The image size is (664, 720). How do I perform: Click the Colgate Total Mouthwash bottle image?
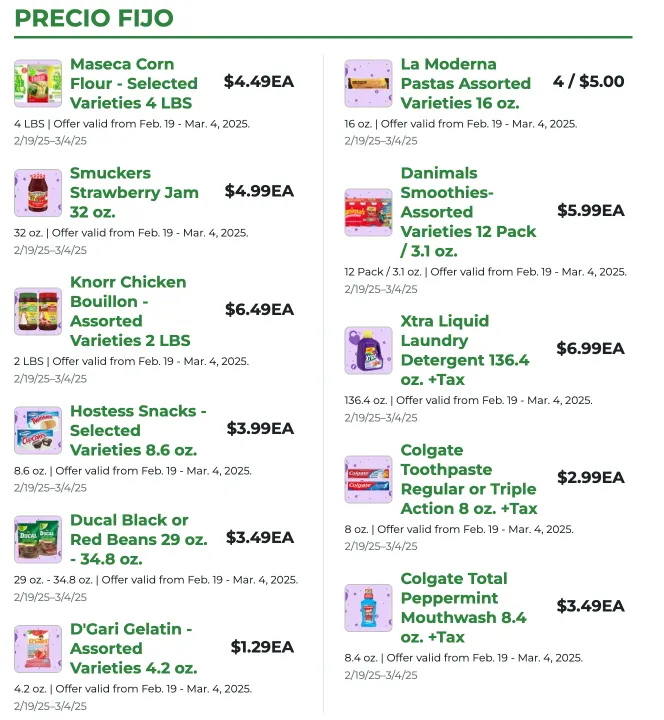tap(368, 608)
